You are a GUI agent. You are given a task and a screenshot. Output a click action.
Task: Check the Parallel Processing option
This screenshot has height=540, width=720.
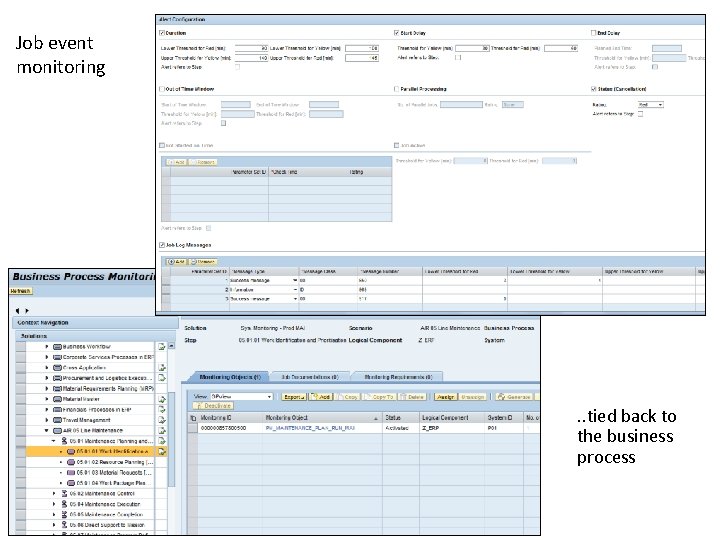[x=396, y=89]
